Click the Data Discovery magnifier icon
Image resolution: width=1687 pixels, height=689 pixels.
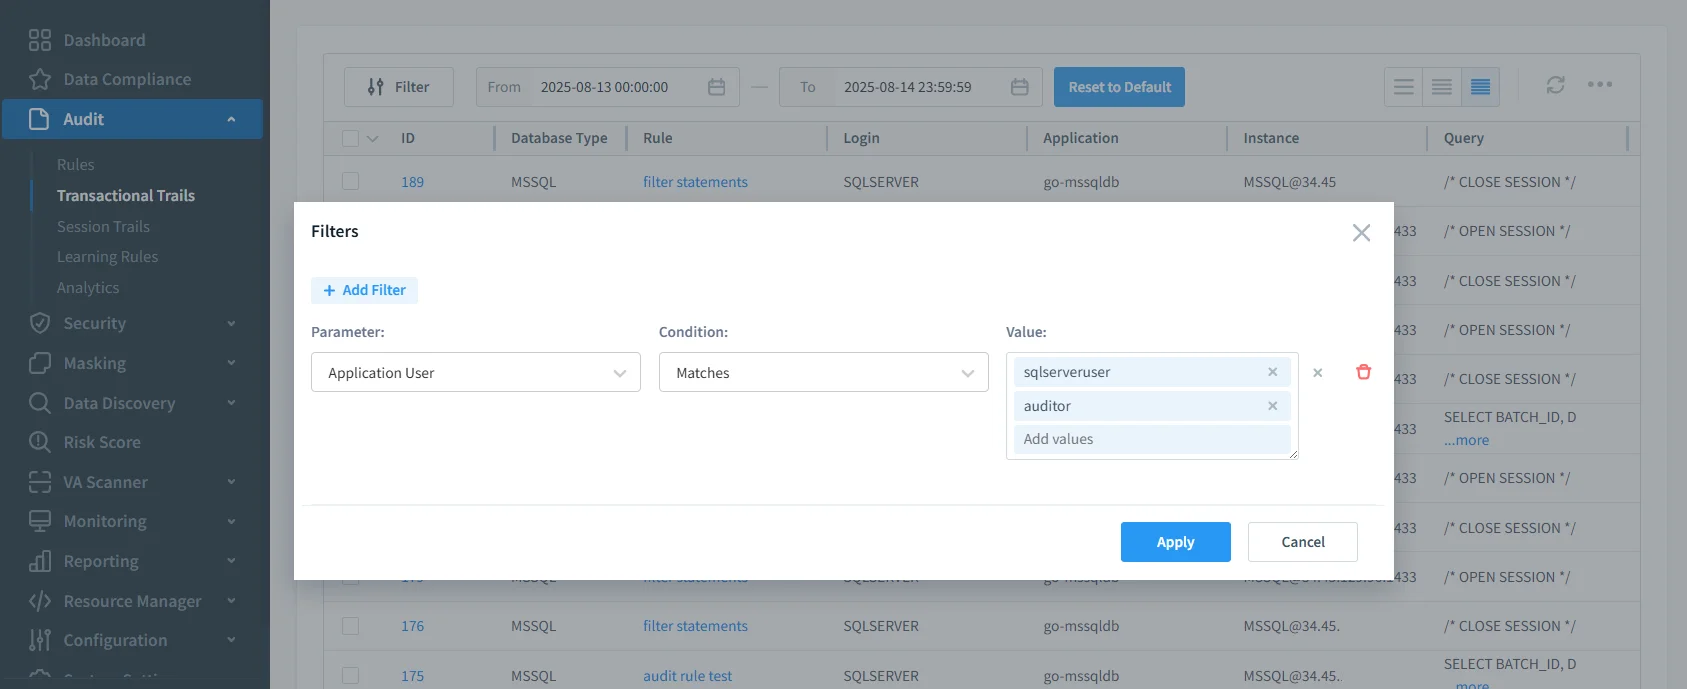pos(40,403)
